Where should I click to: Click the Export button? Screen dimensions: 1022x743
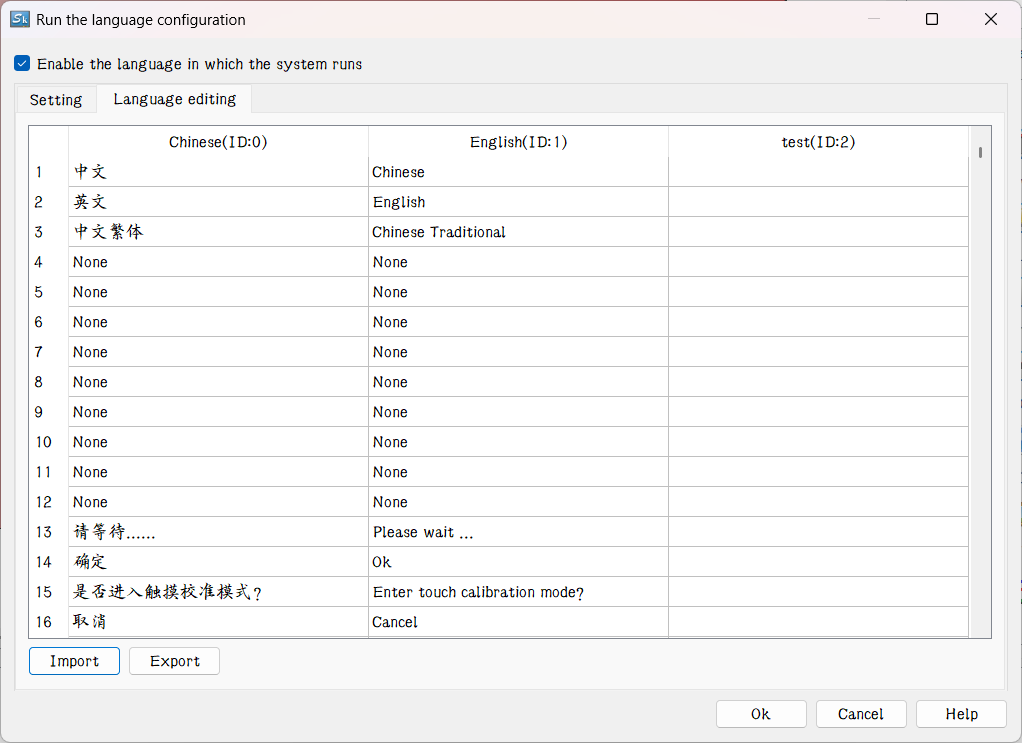[x=174, y=661]
